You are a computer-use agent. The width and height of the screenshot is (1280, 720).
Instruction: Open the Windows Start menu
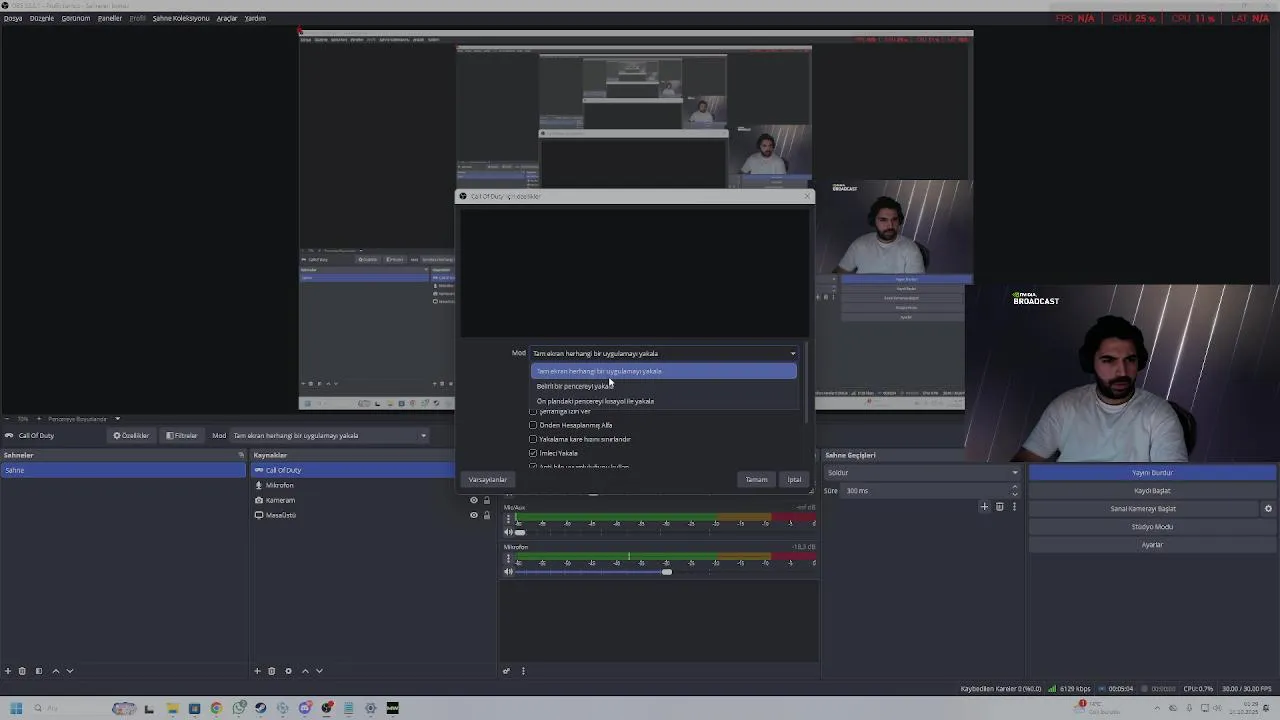pyautogui.click(x=16, y=708)
